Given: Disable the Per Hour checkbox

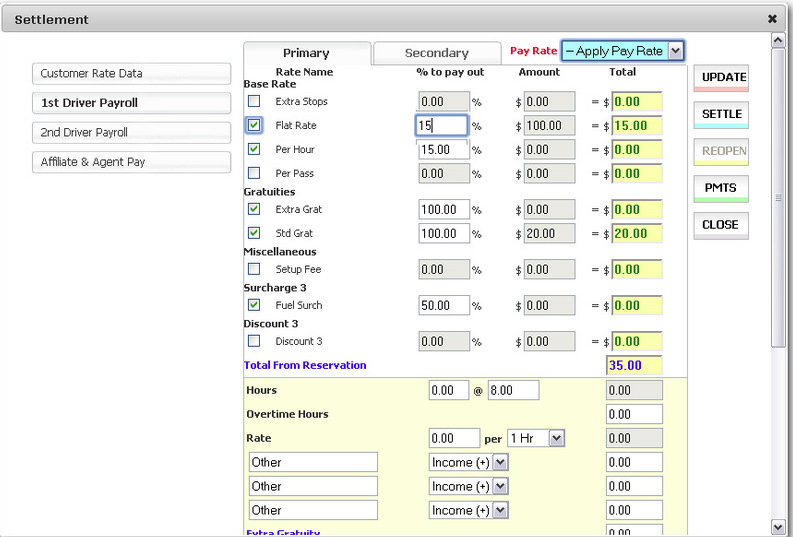Looking at the screenshot, I should tap(254, 149).
